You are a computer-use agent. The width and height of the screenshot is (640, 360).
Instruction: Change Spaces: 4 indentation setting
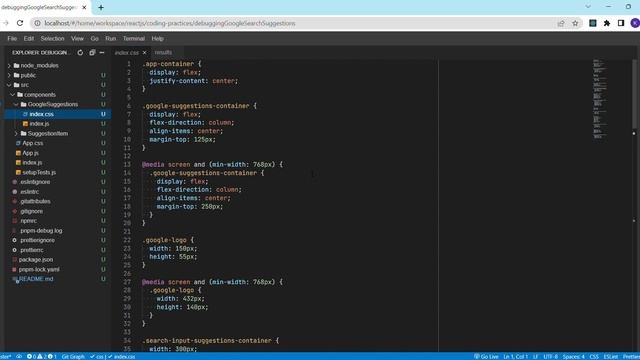pyautogui.click(x=573, y=356)
